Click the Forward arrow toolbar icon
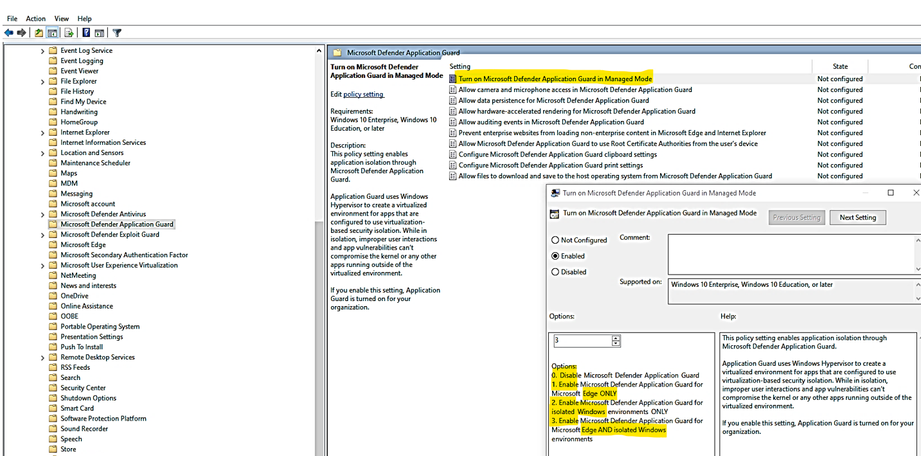The height and width of the screenshot is (456, 921). 22,33
